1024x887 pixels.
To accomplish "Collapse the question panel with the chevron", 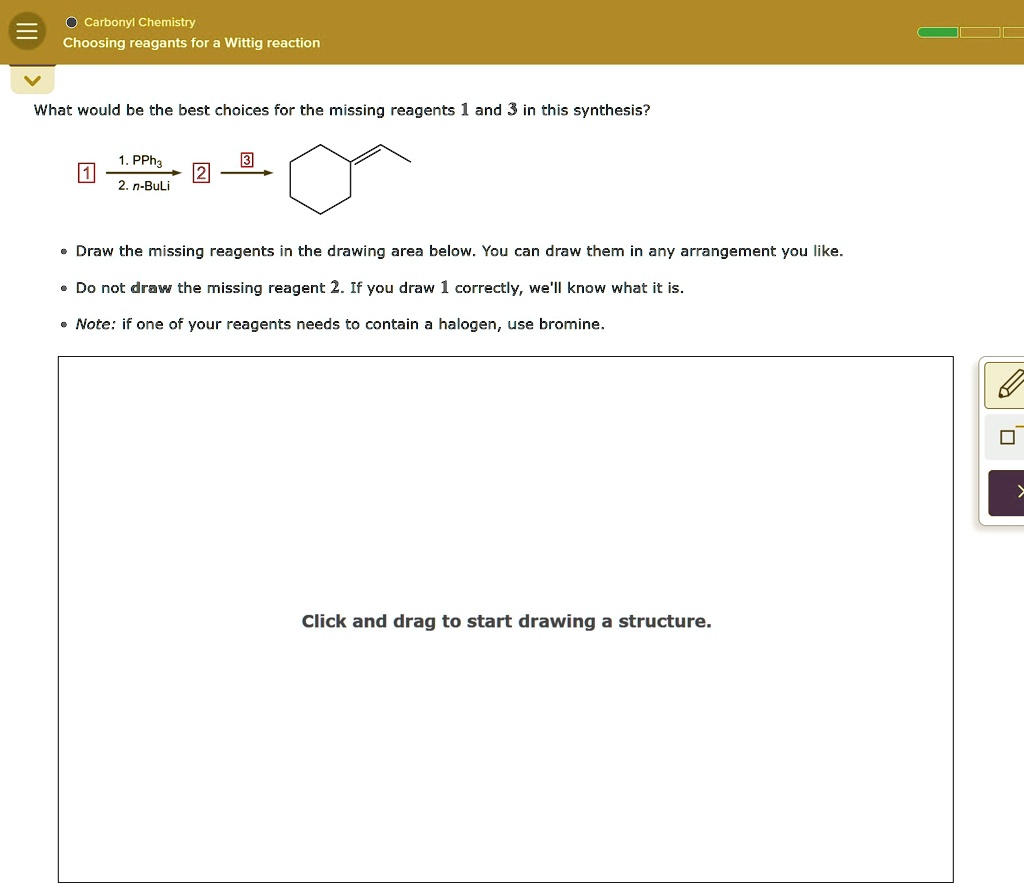I will pos(32,79).
